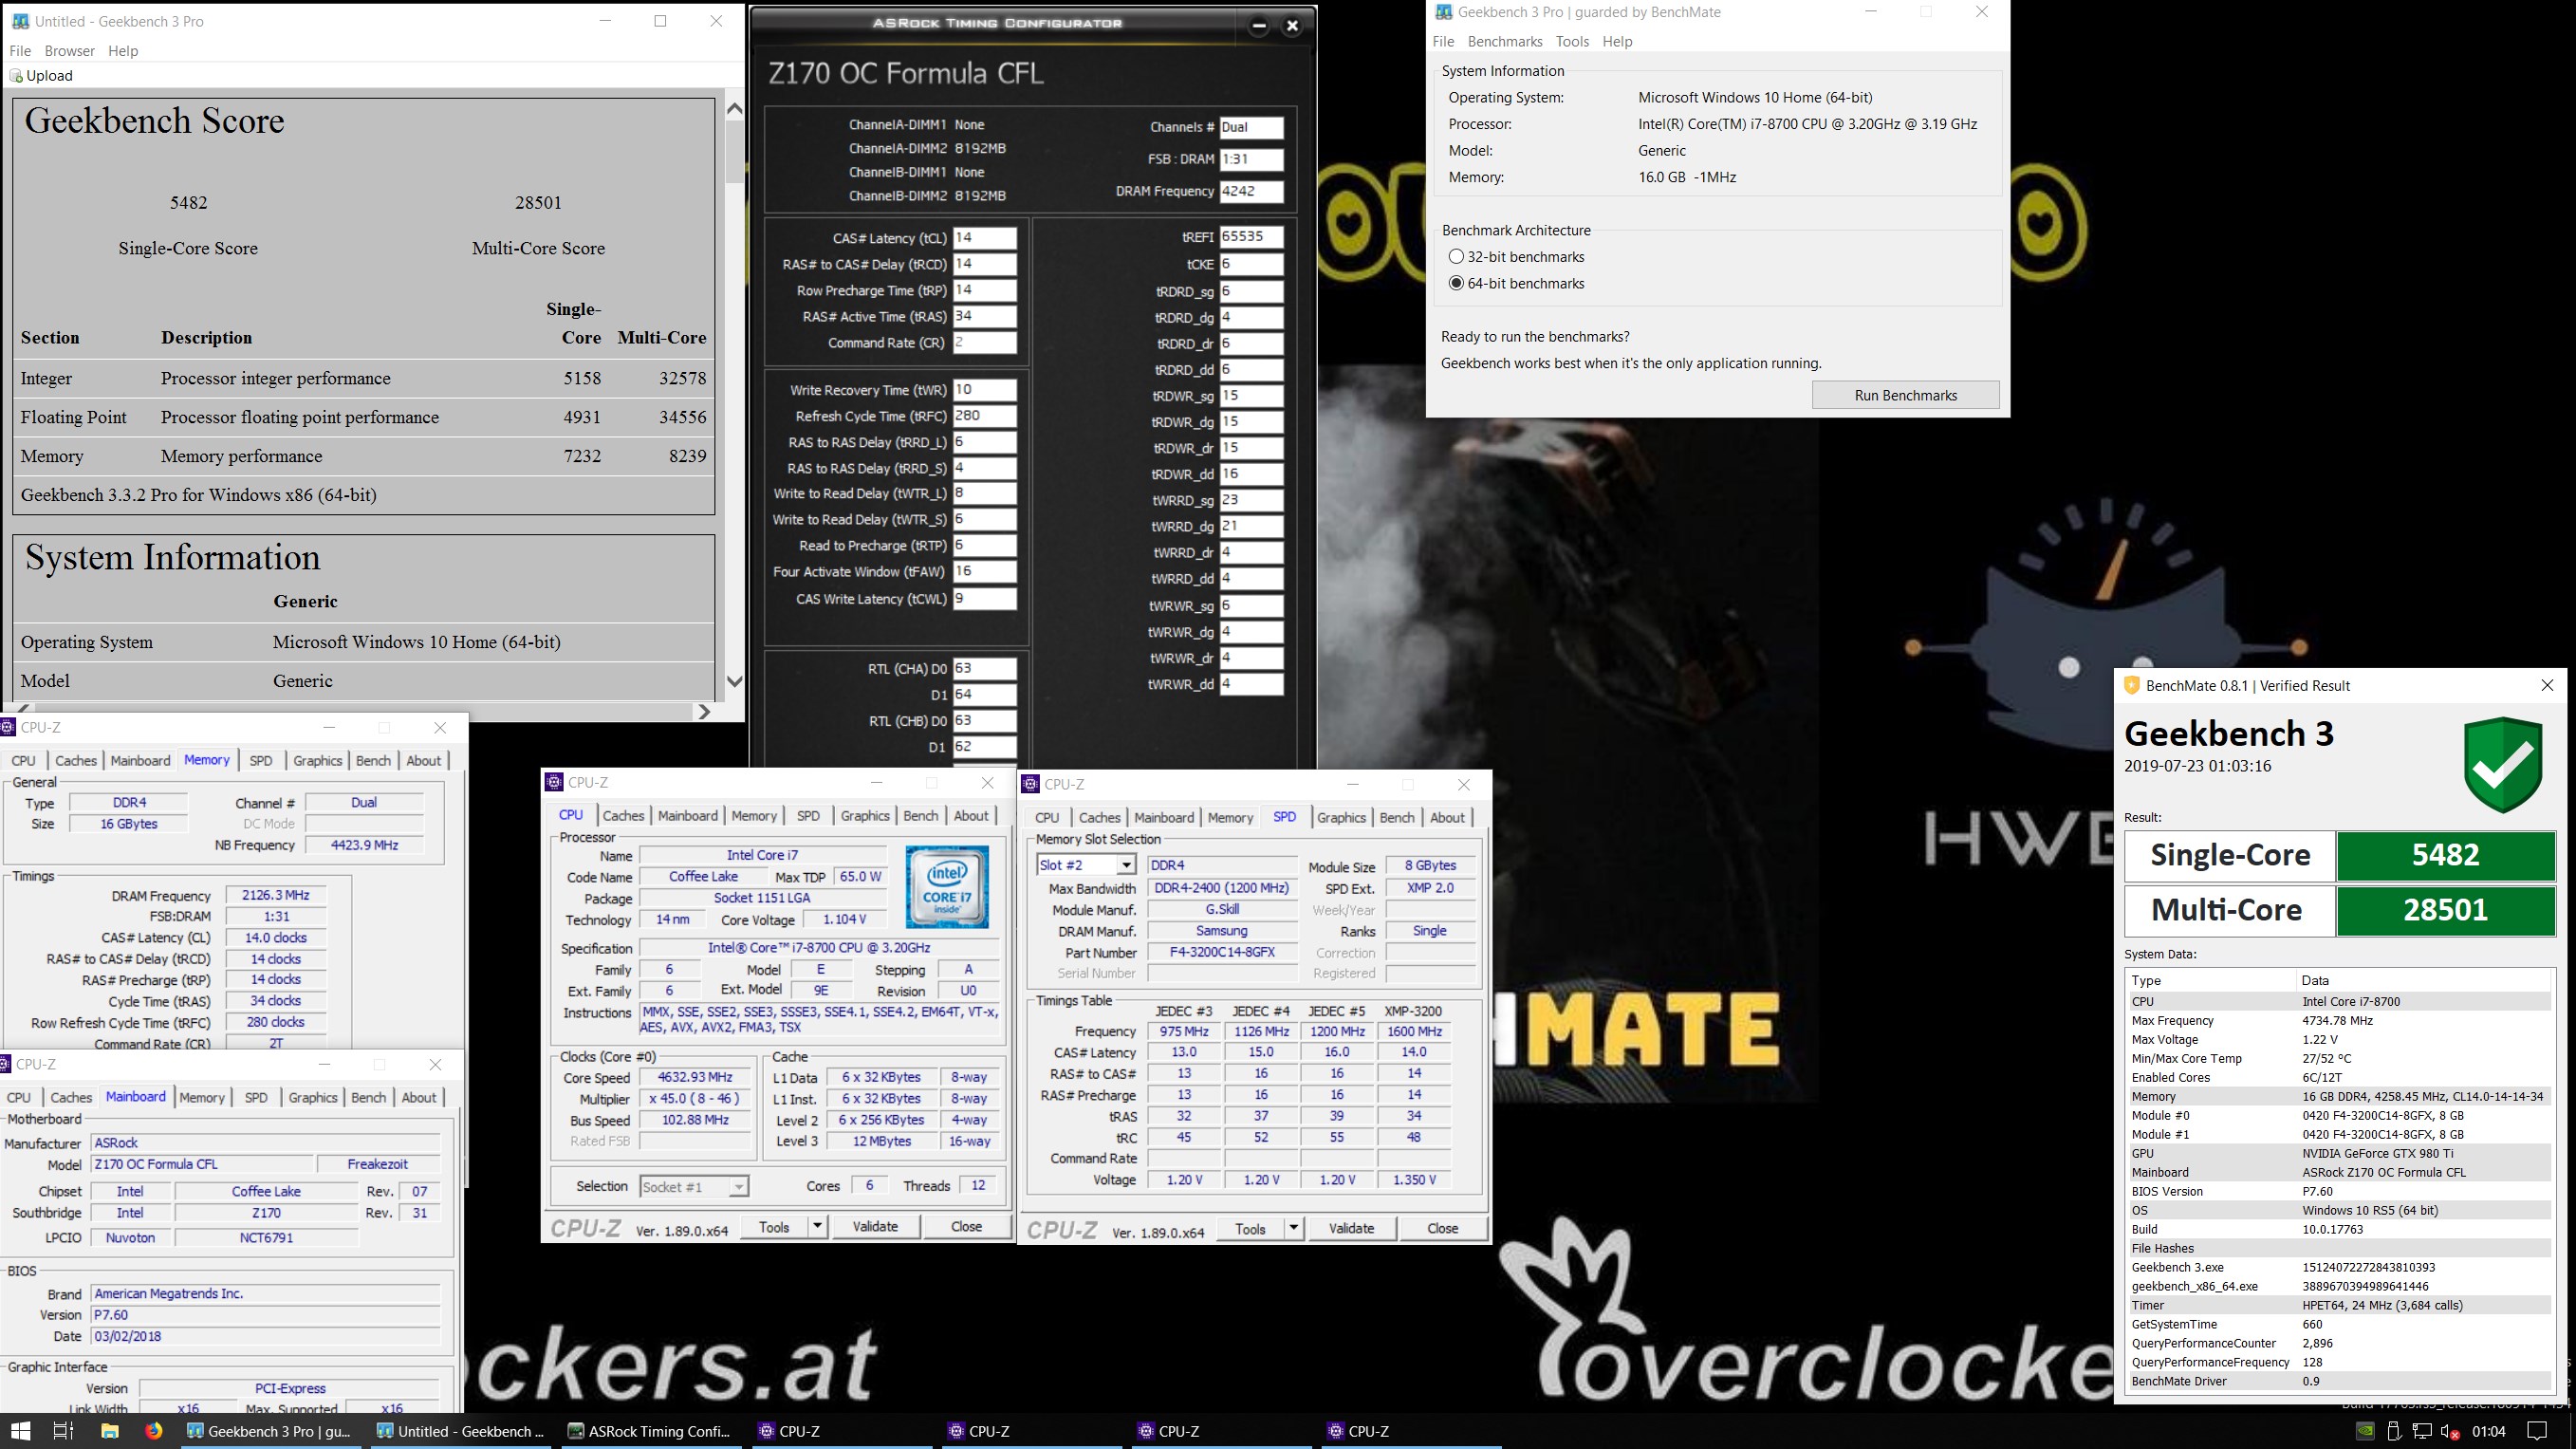Click the Run Benchmarks button

click(1905, 395)
